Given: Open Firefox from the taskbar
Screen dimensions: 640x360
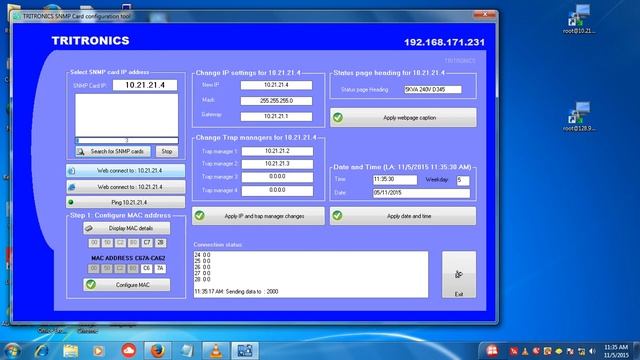Looking at the screenshot, I should 158,351.
